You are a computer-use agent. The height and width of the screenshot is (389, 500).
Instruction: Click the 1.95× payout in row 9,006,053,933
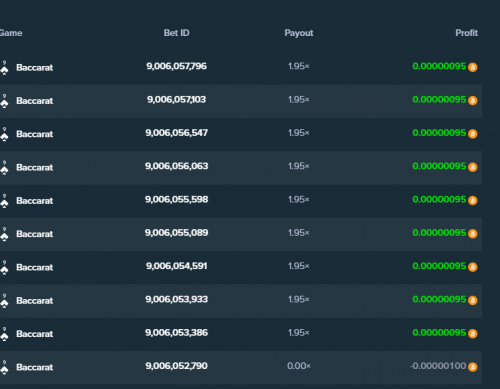point(299,300)
